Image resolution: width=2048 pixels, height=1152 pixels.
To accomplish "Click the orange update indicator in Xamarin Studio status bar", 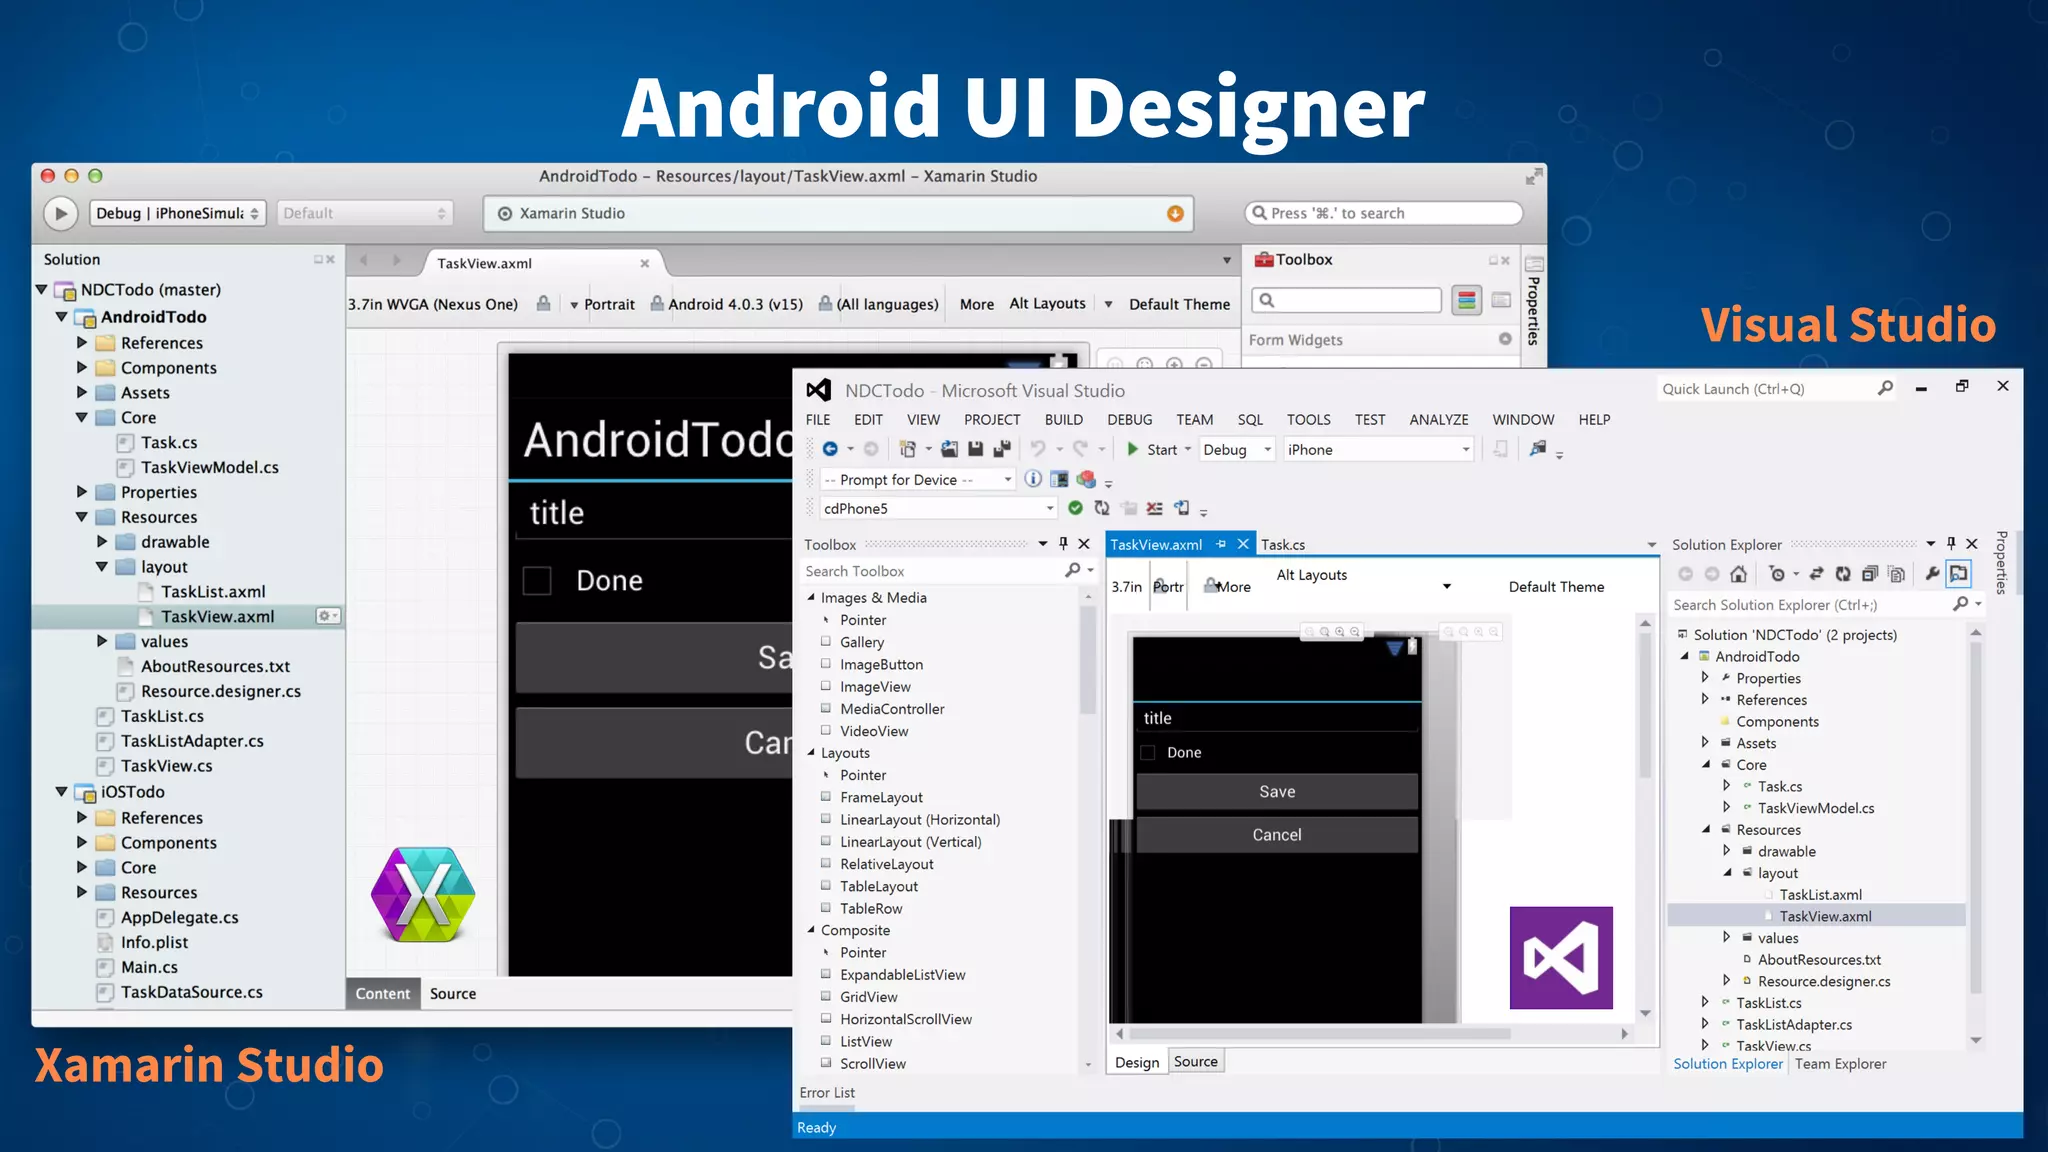I will [1175, 213].
